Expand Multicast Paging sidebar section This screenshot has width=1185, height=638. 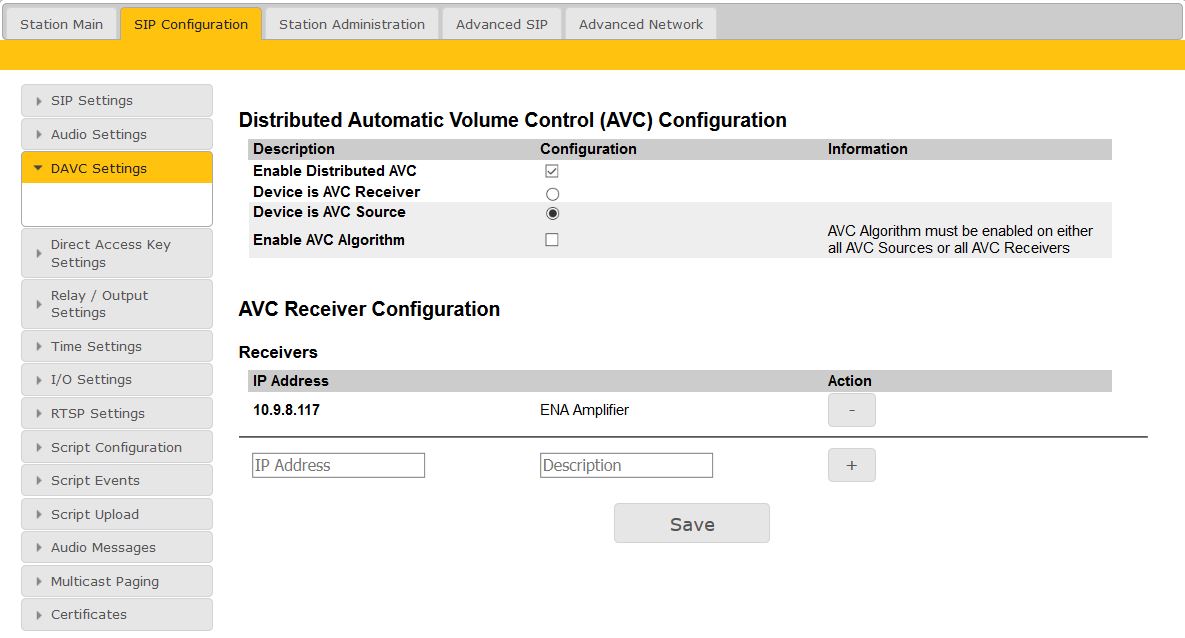coord(116,581)
